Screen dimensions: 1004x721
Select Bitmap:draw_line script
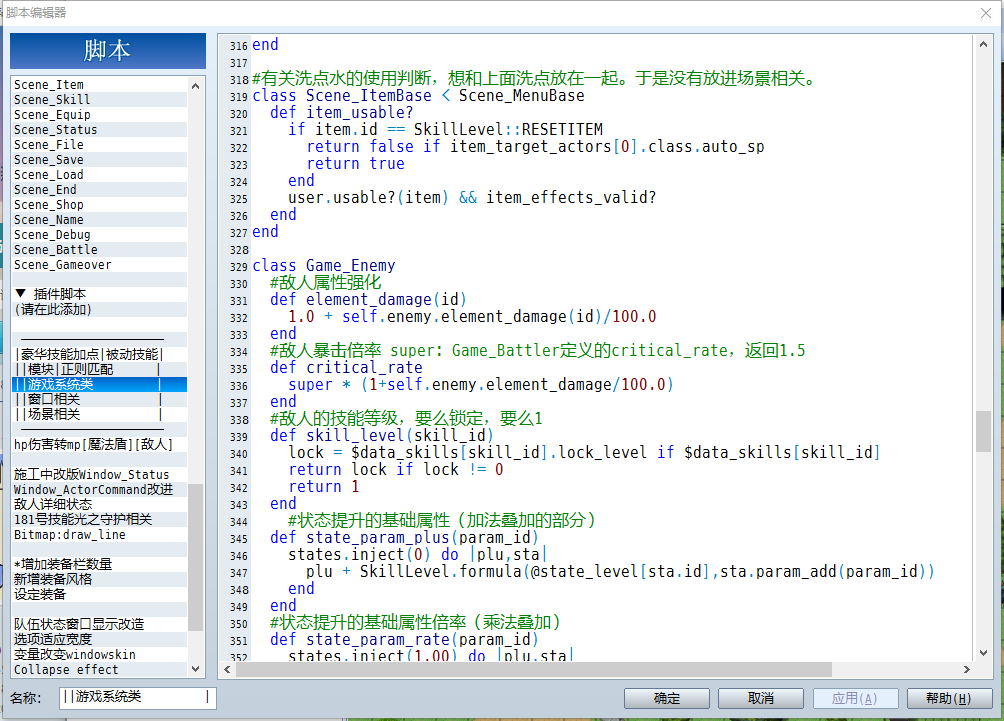click(99, 534)
